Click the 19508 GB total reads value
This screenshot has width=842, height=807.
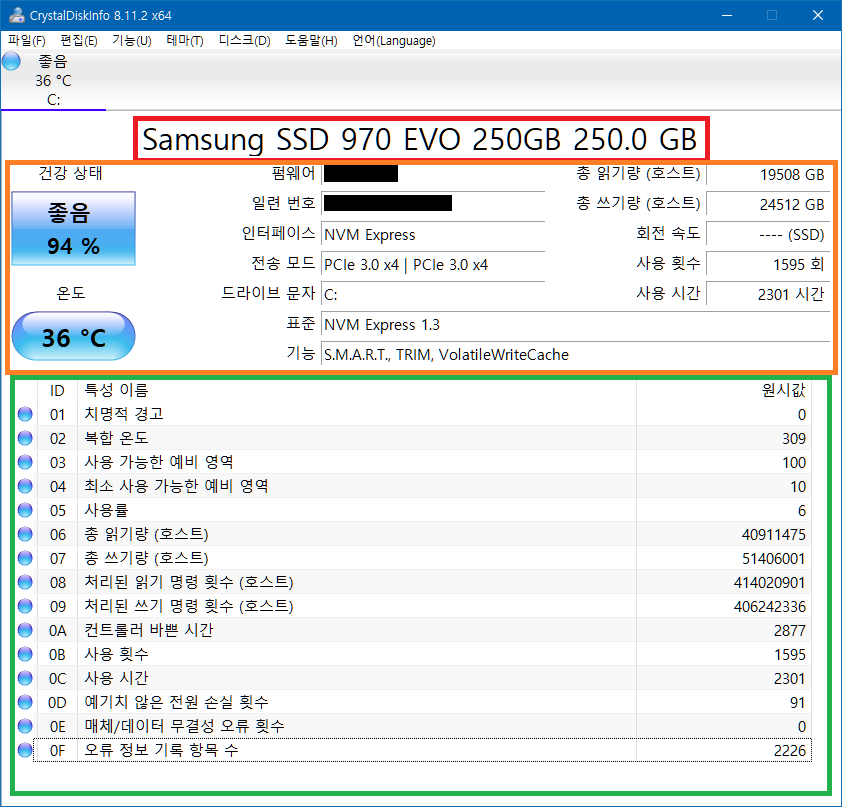coord(768,175)
